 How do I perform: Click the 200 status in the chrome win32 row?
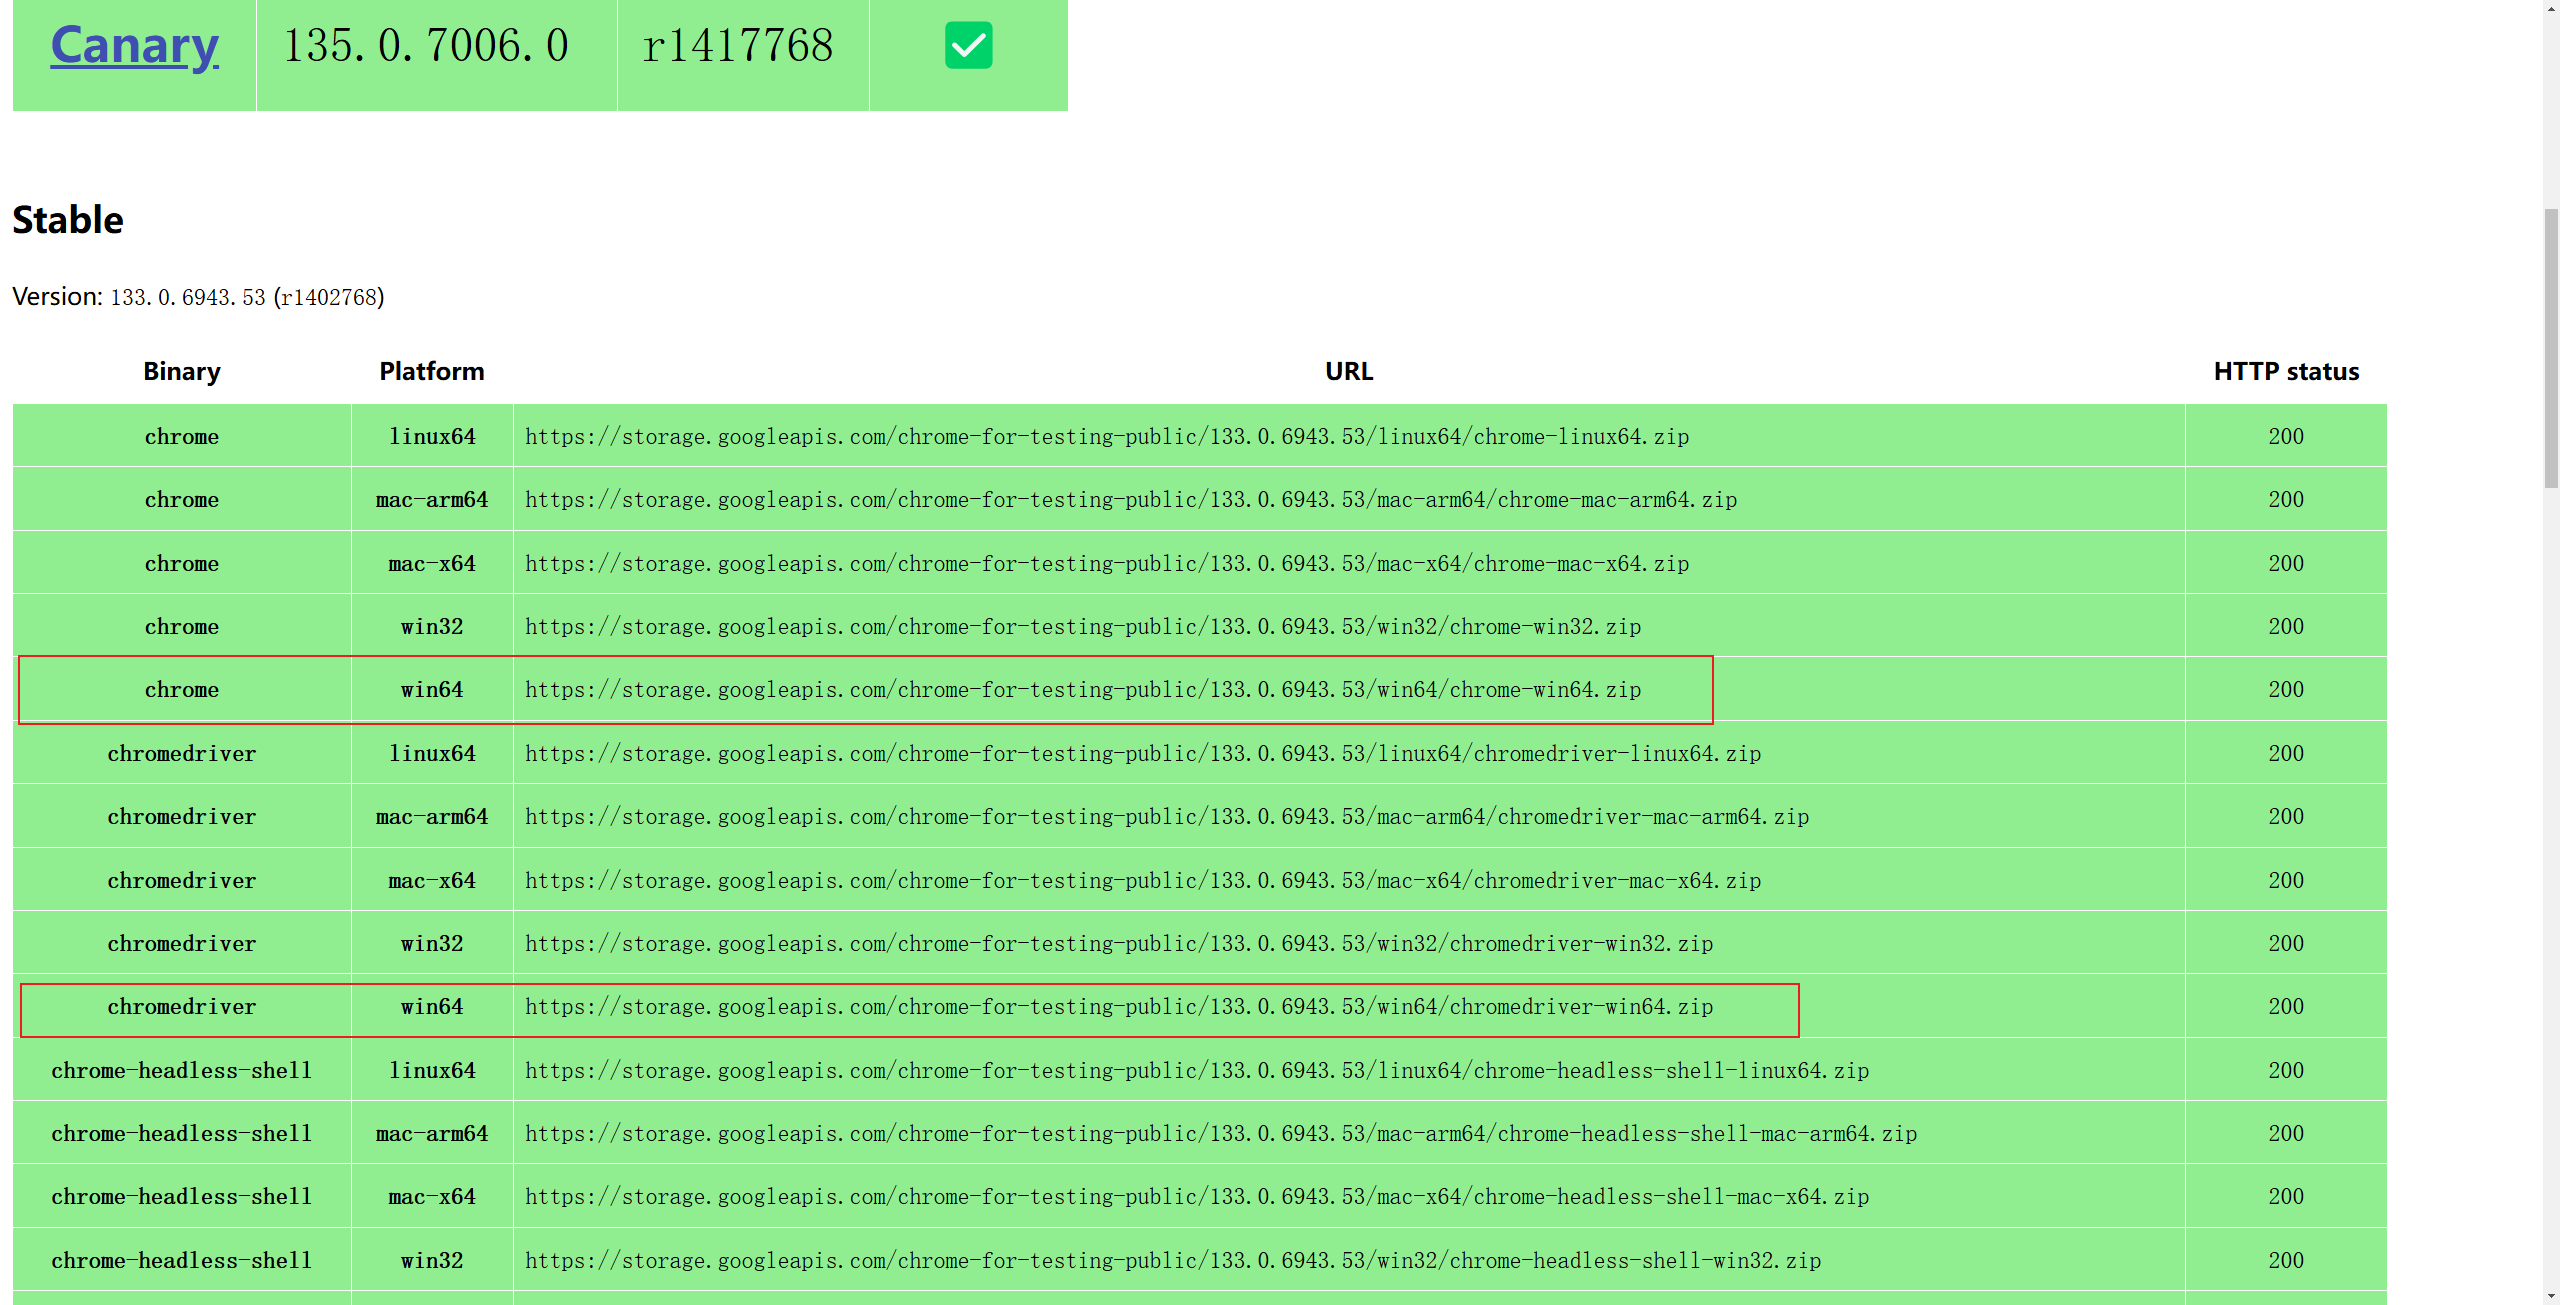tap(2285, 627)
